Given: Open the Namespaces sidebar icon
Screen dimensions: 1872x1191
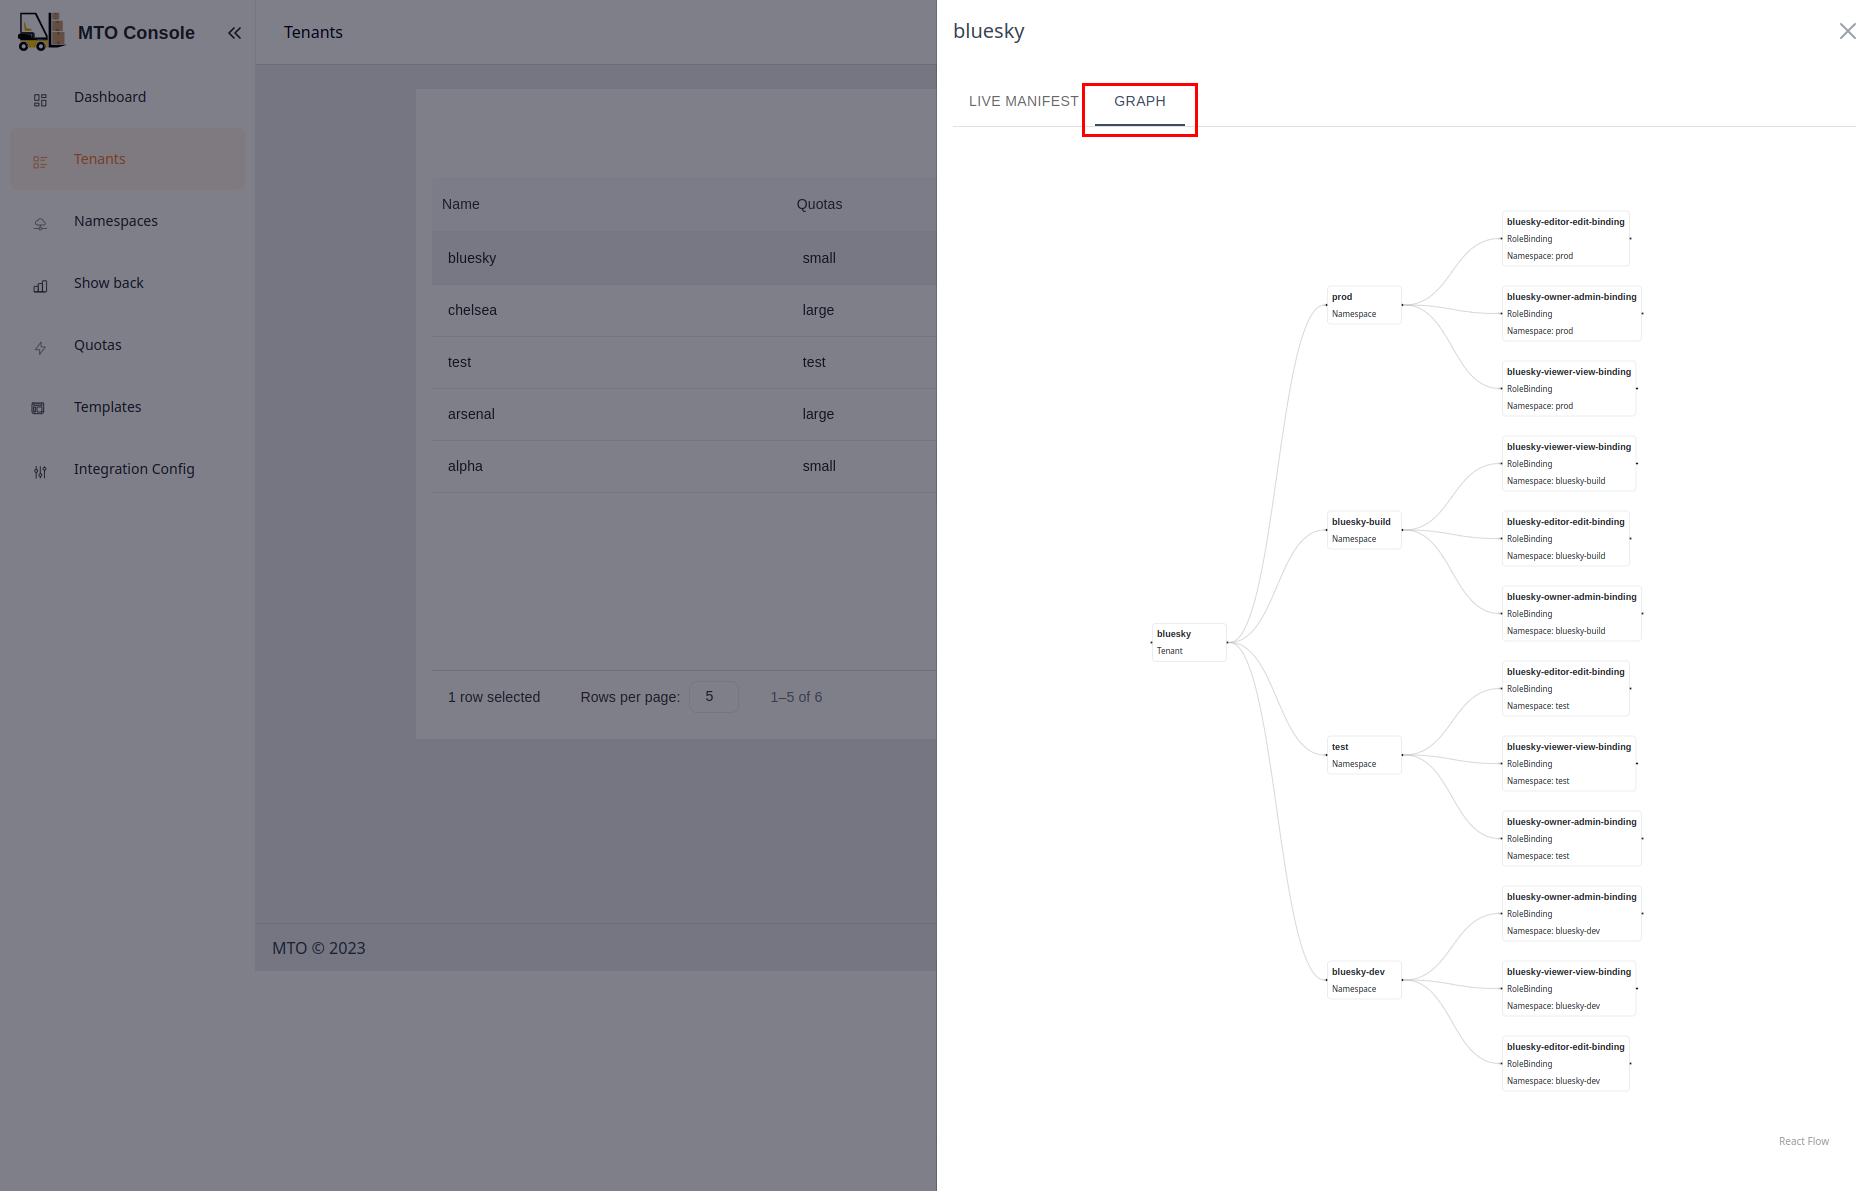Looking at the screenshot, I should pos(40,223).
